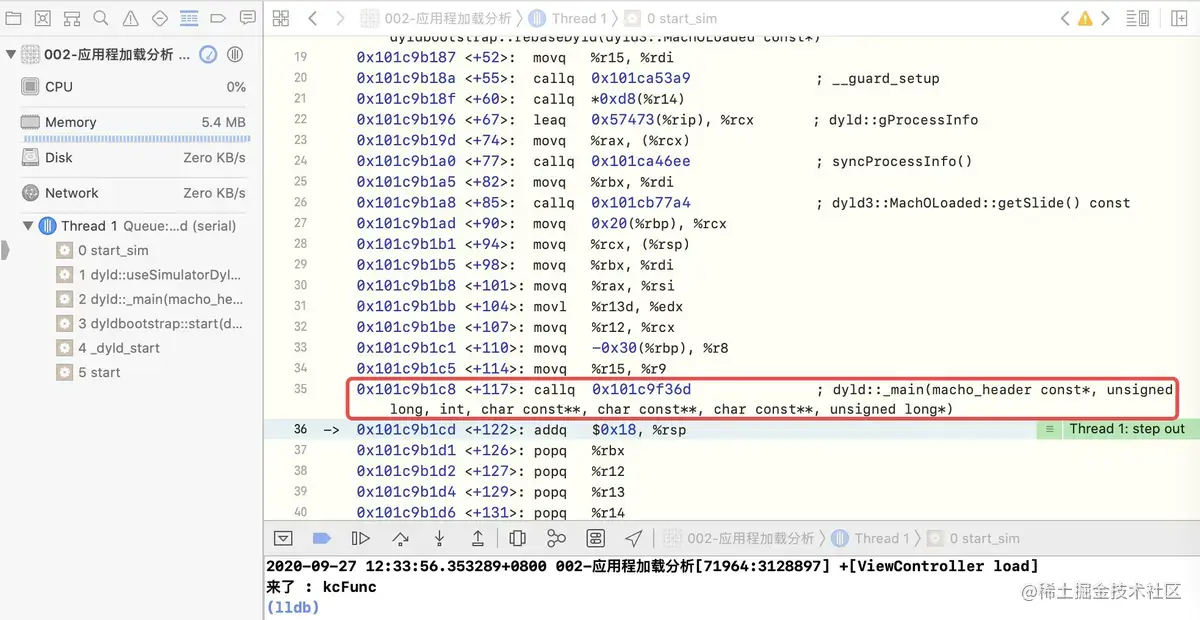Open debug bar Thread 1 segment
Screen dimensions: 1200x620
coord(870,538)
